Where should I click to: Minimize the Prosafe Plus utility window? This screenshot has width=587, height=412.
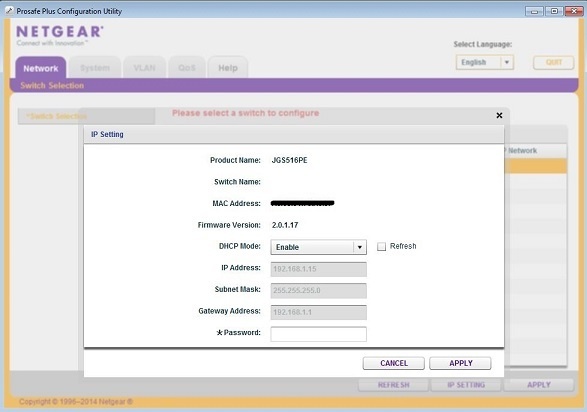[x=534, y=11]
